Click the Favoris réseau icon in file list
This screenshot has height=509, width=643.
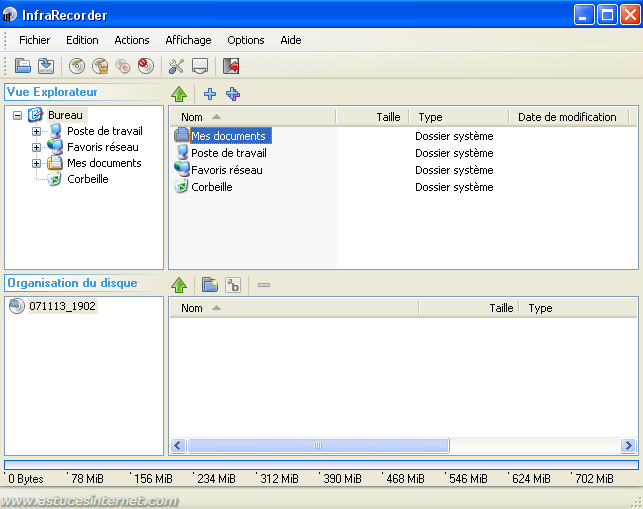click(182, 169)
